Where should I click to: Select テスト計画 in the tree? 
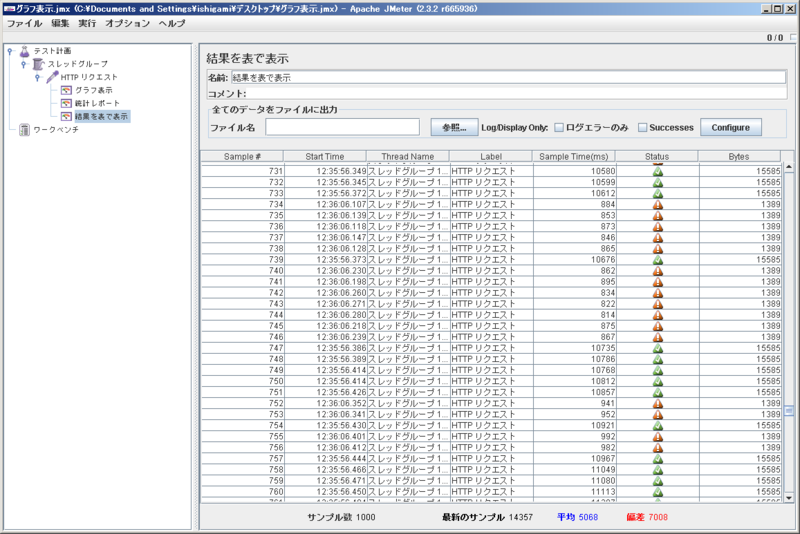pos(53,51)
